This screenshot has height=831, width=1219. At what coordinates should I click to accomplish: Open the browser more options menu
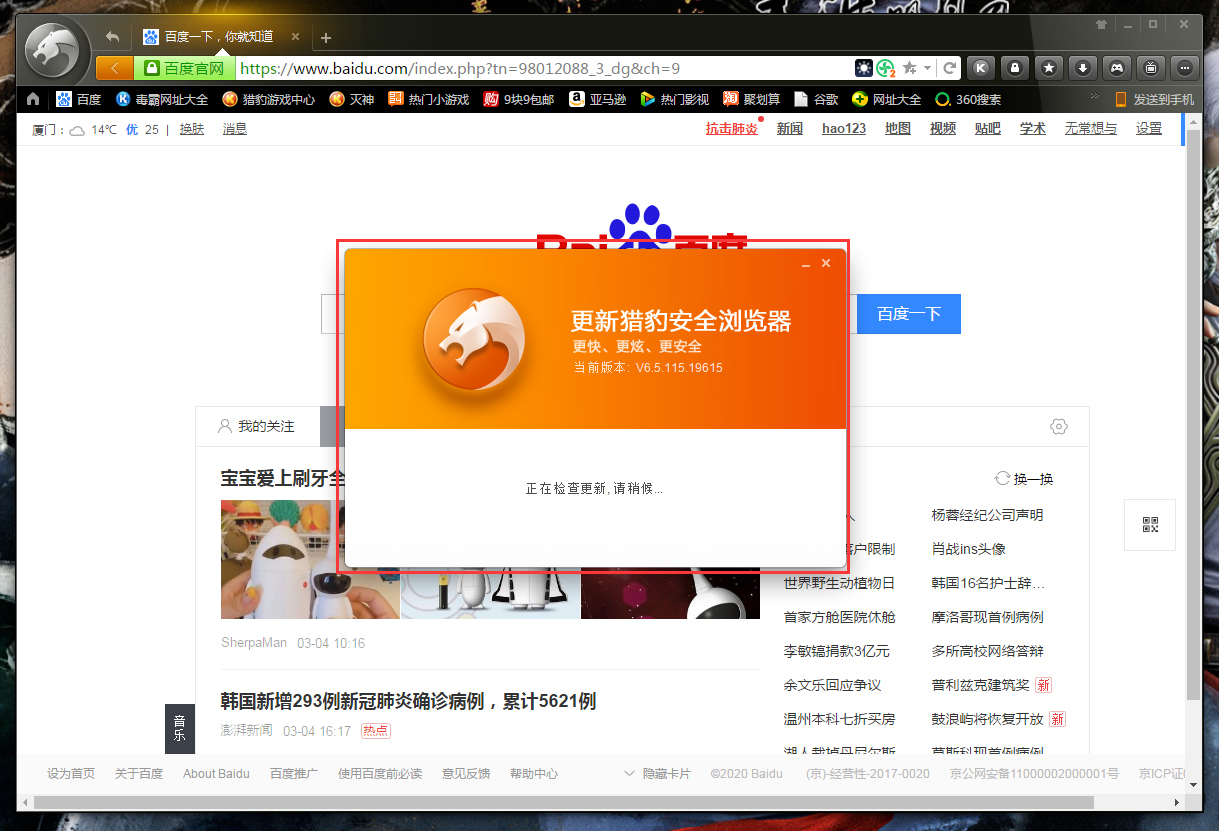[x=1184, y=67]
